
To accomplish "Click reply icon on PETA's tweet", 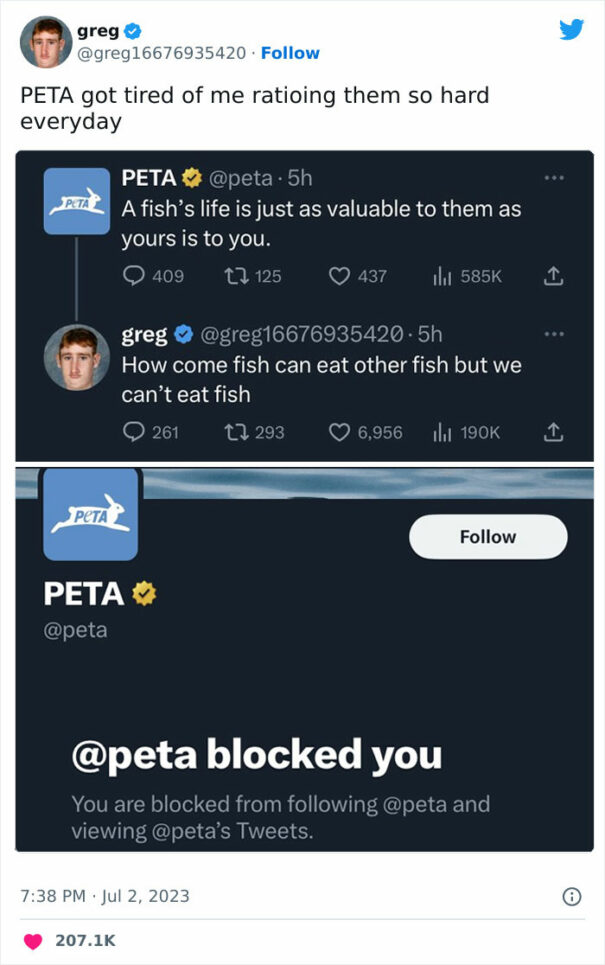I will point(133,275).
